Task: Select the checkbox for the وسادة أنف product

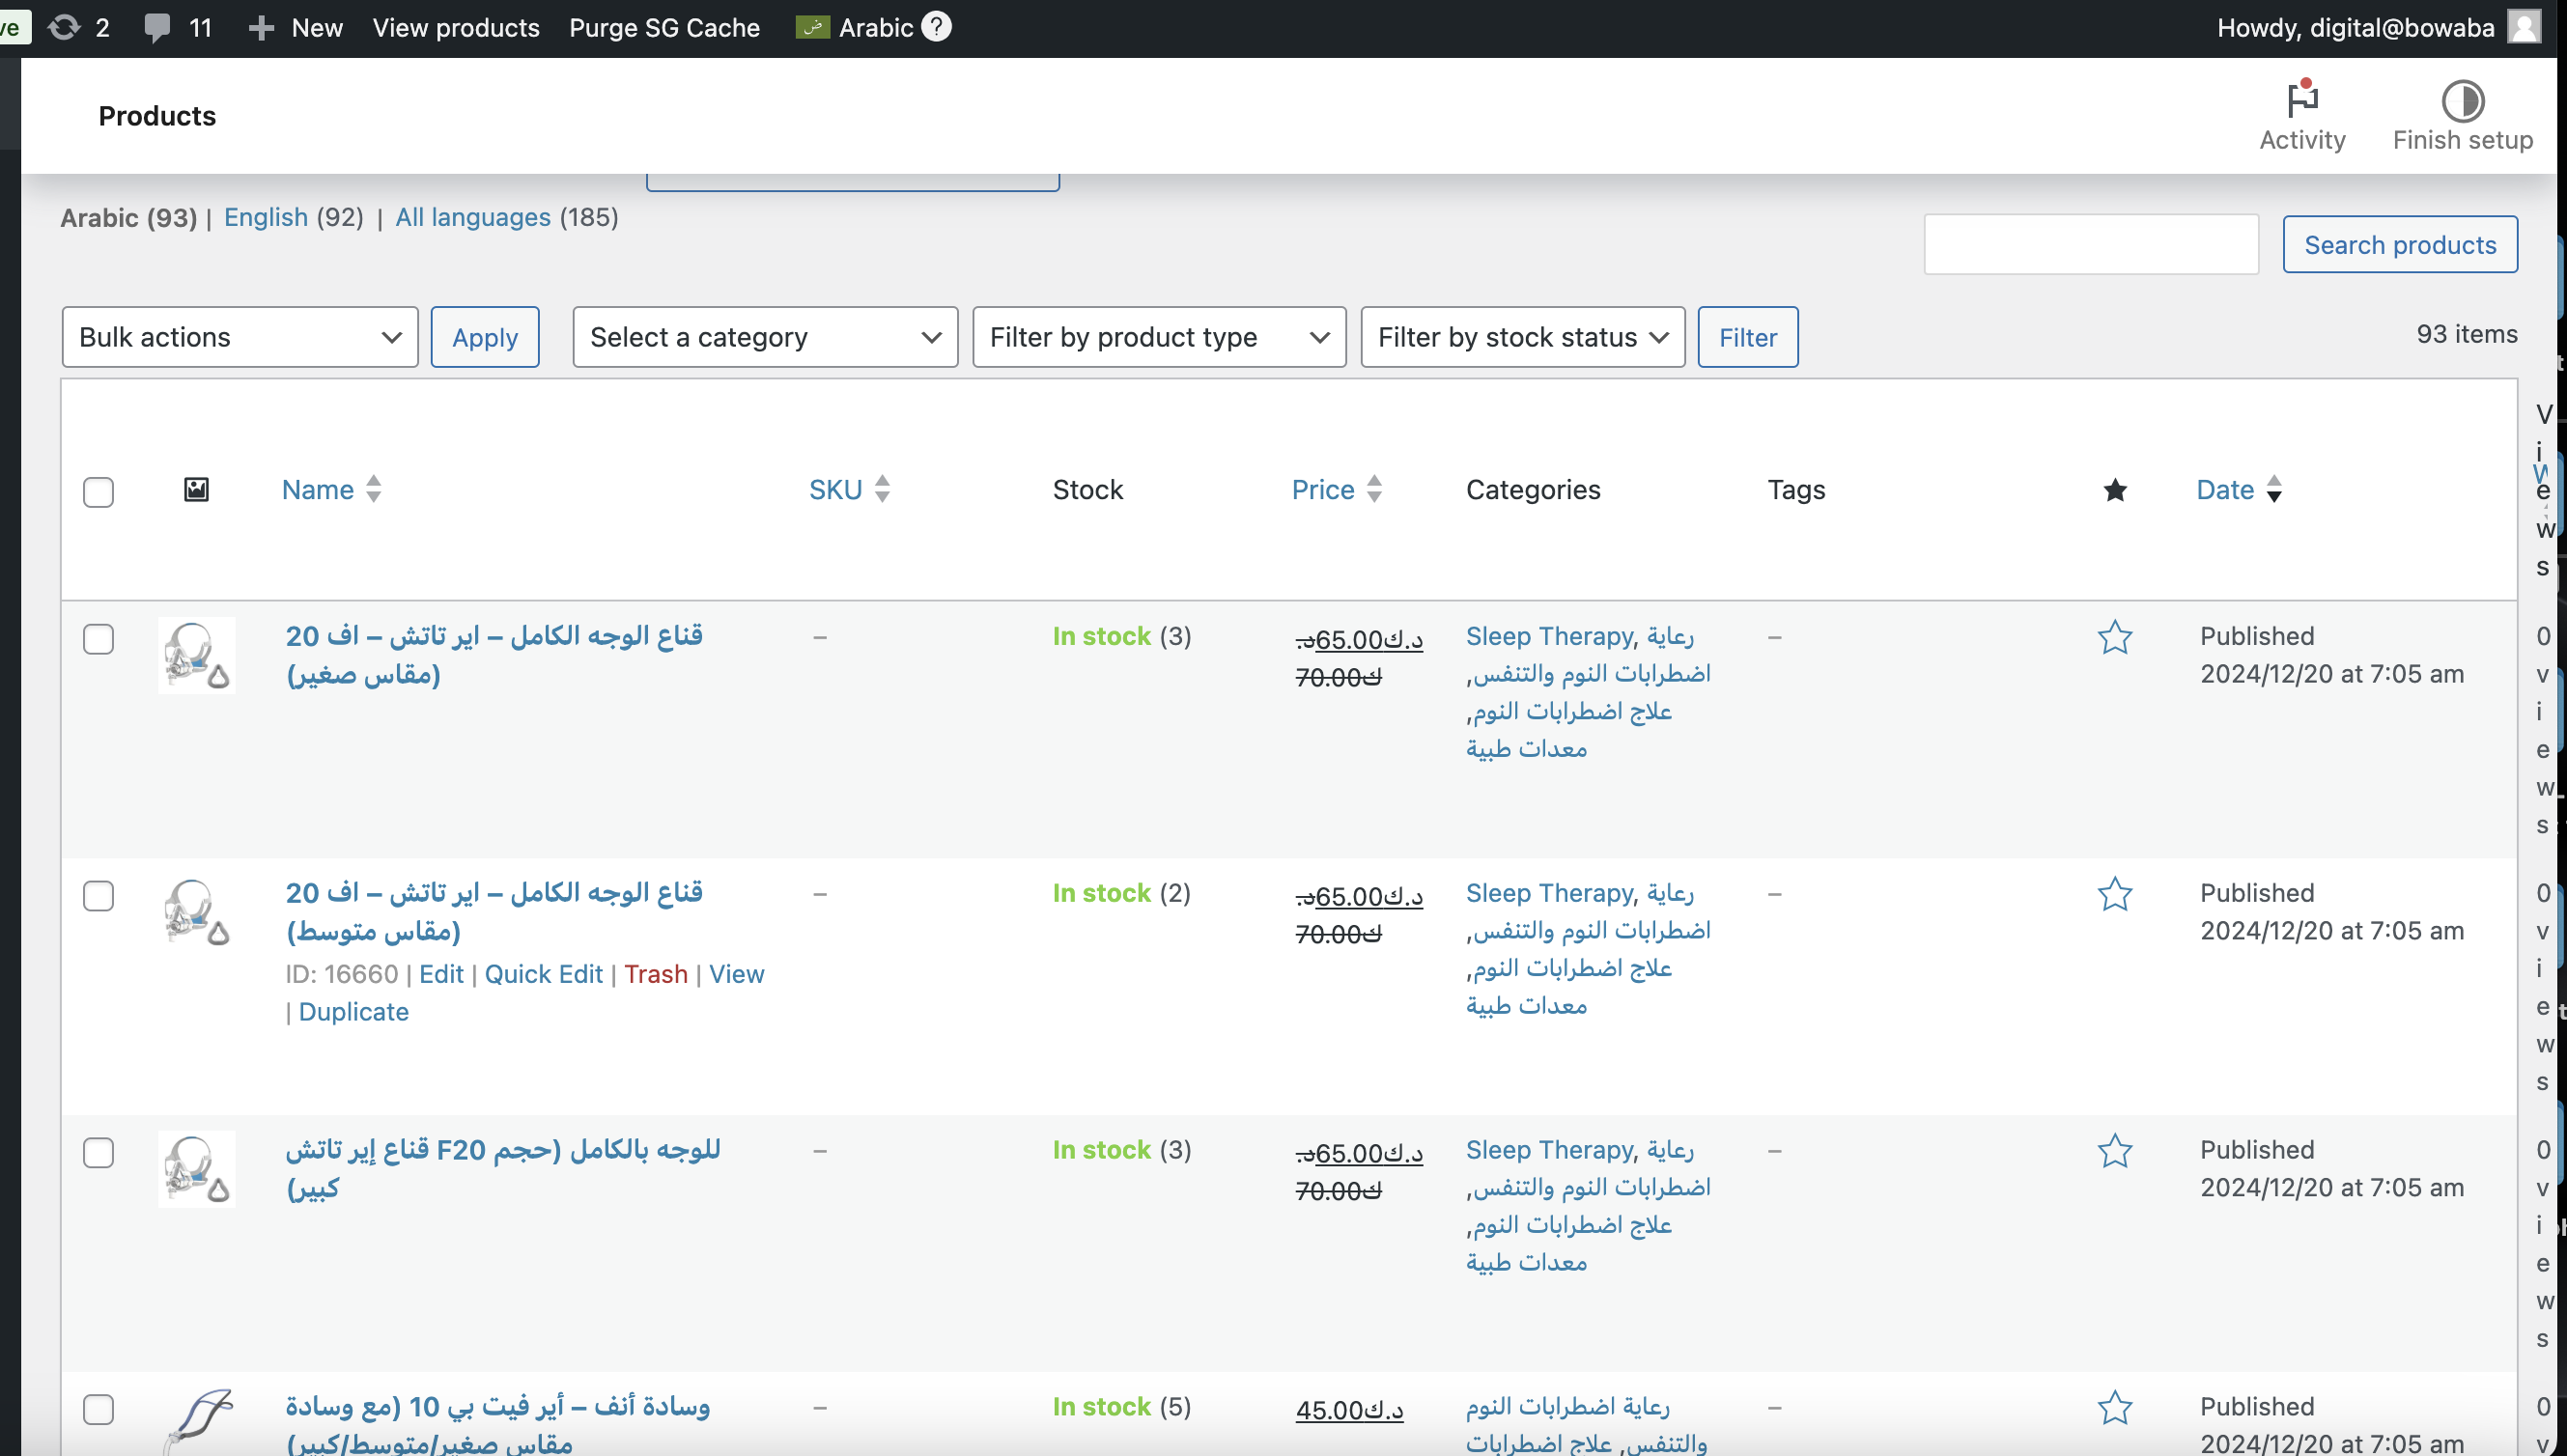Action: (98, 1410)
